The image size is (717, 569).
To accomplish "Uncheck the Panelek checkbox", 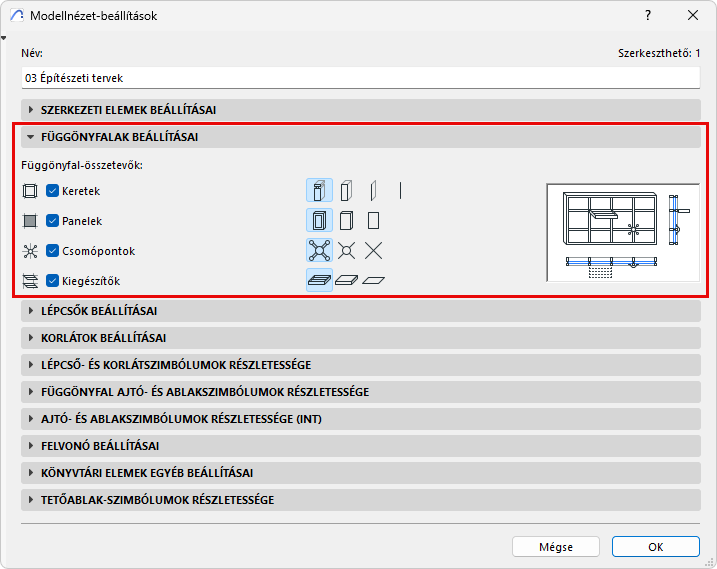I will click(x=52, y=221).
